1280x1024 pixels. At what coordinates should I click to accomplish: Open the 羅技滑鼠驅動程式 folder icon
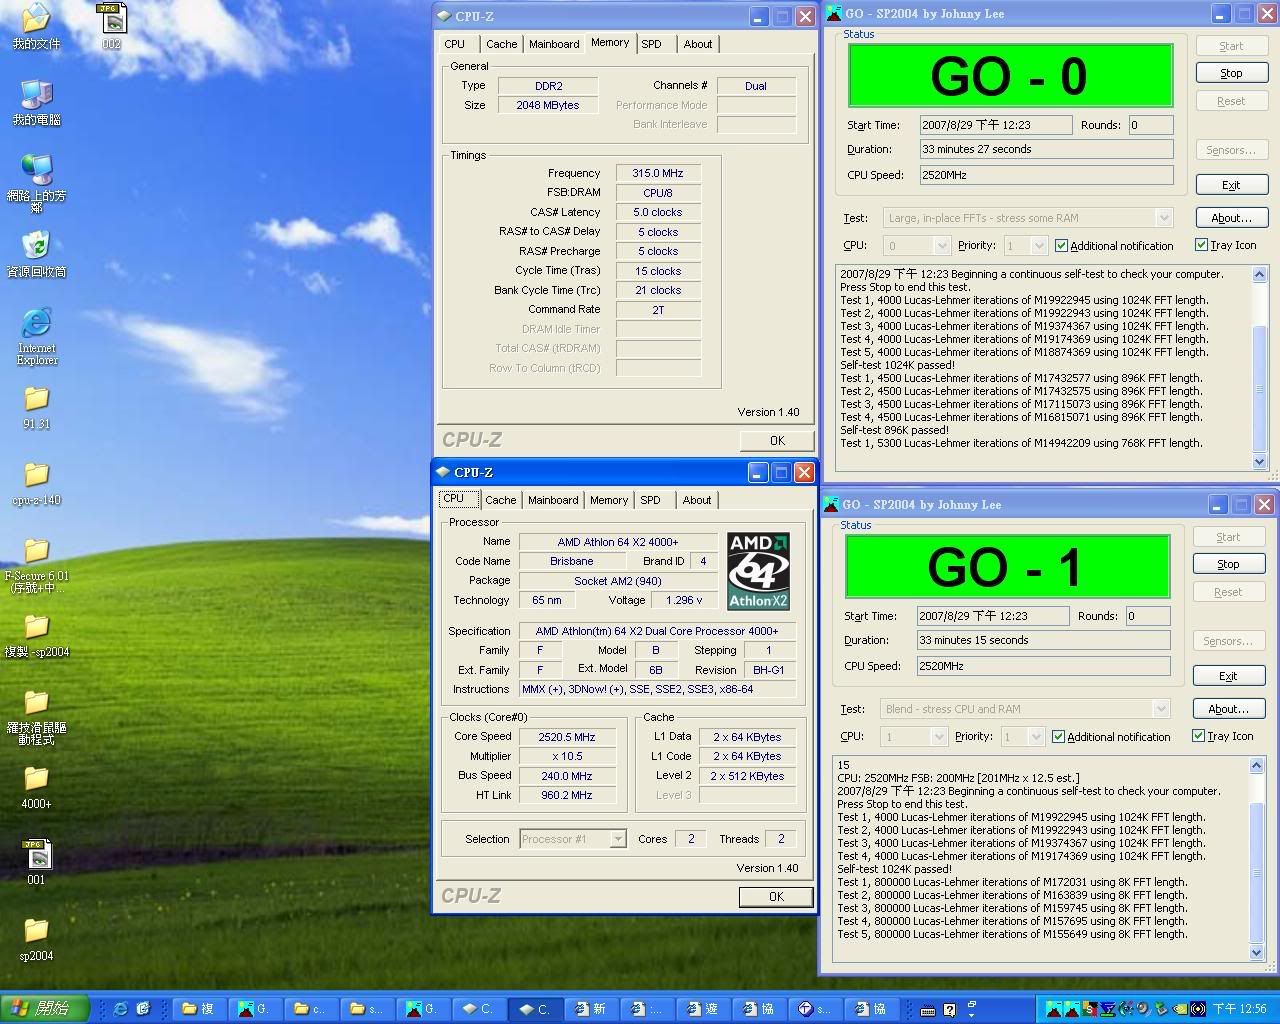tap(36, 717)
